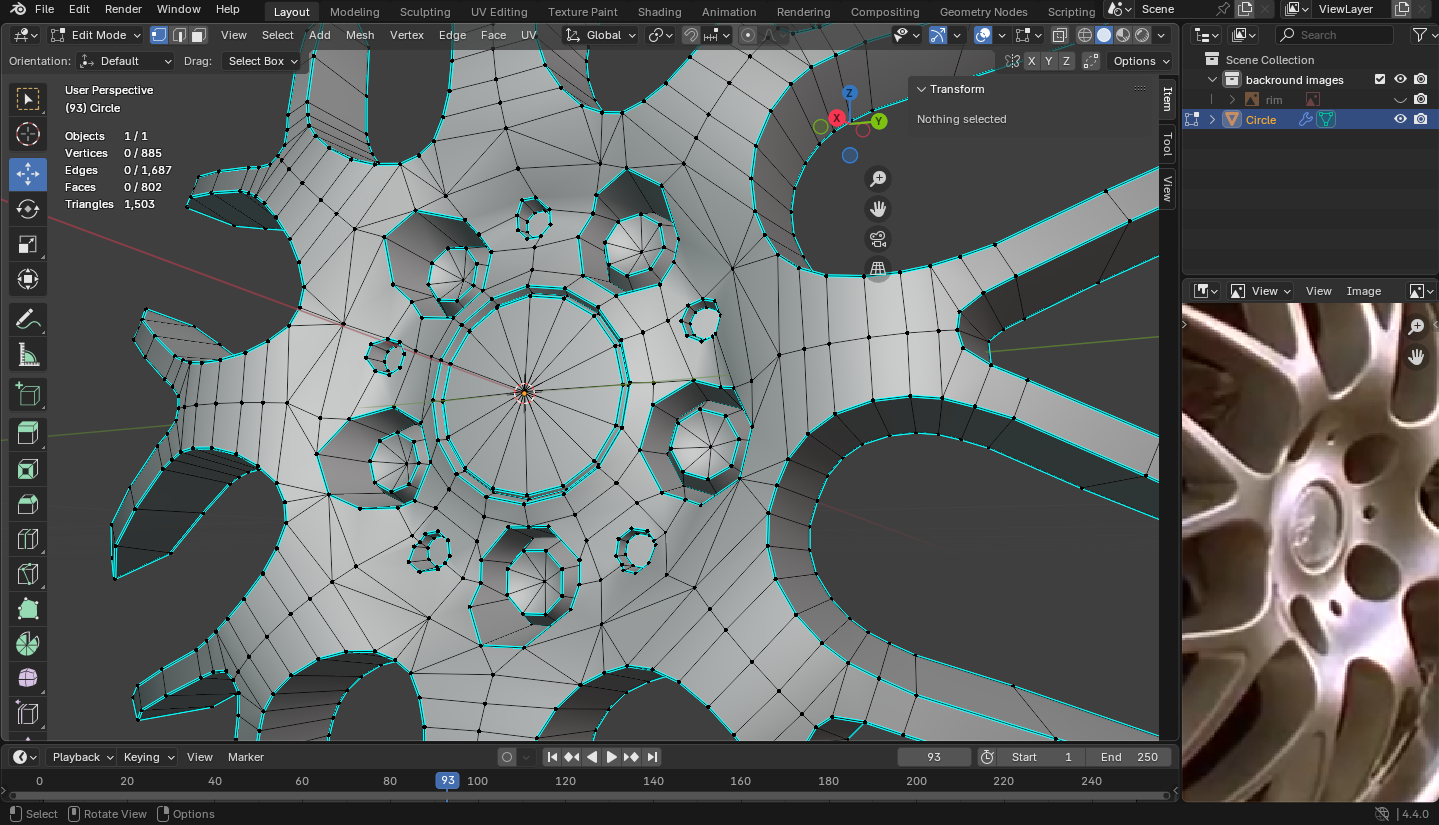Switch to face select mode

tap(198, 35)
